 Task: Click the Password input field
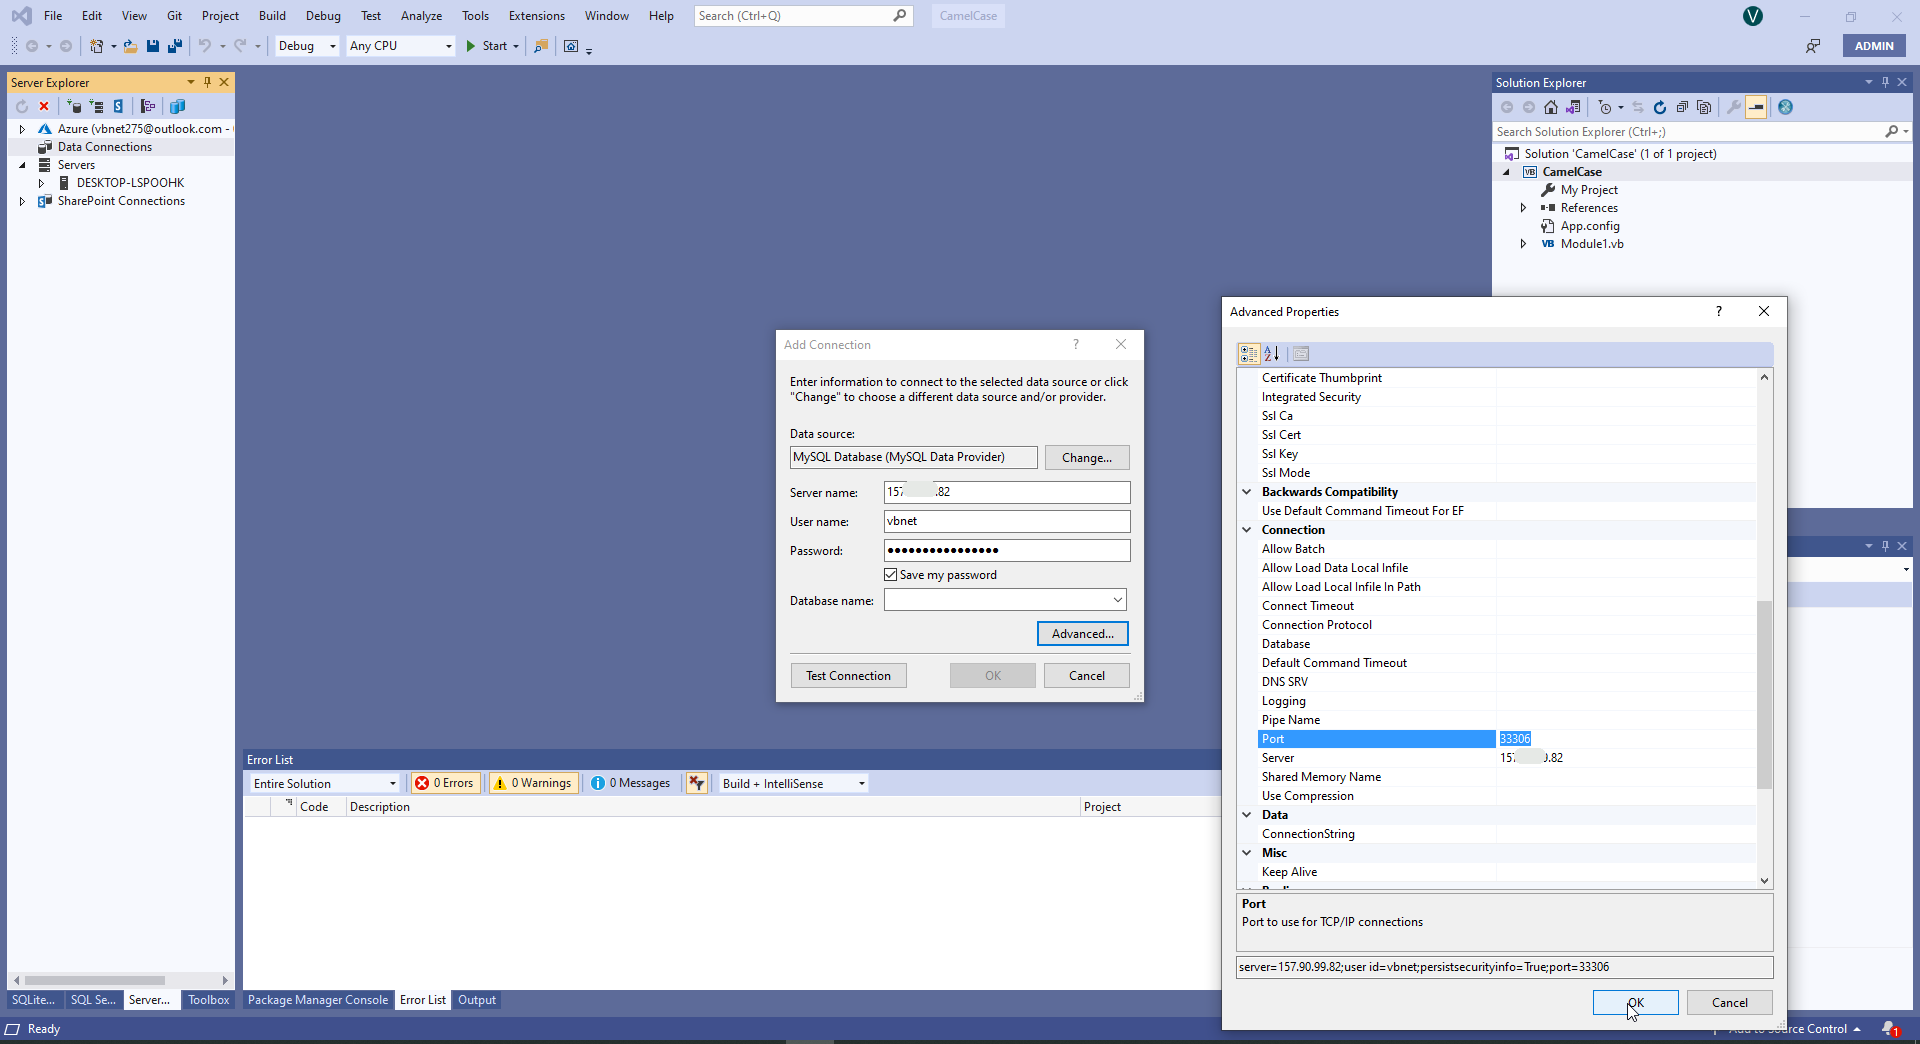coord(1007,550)
